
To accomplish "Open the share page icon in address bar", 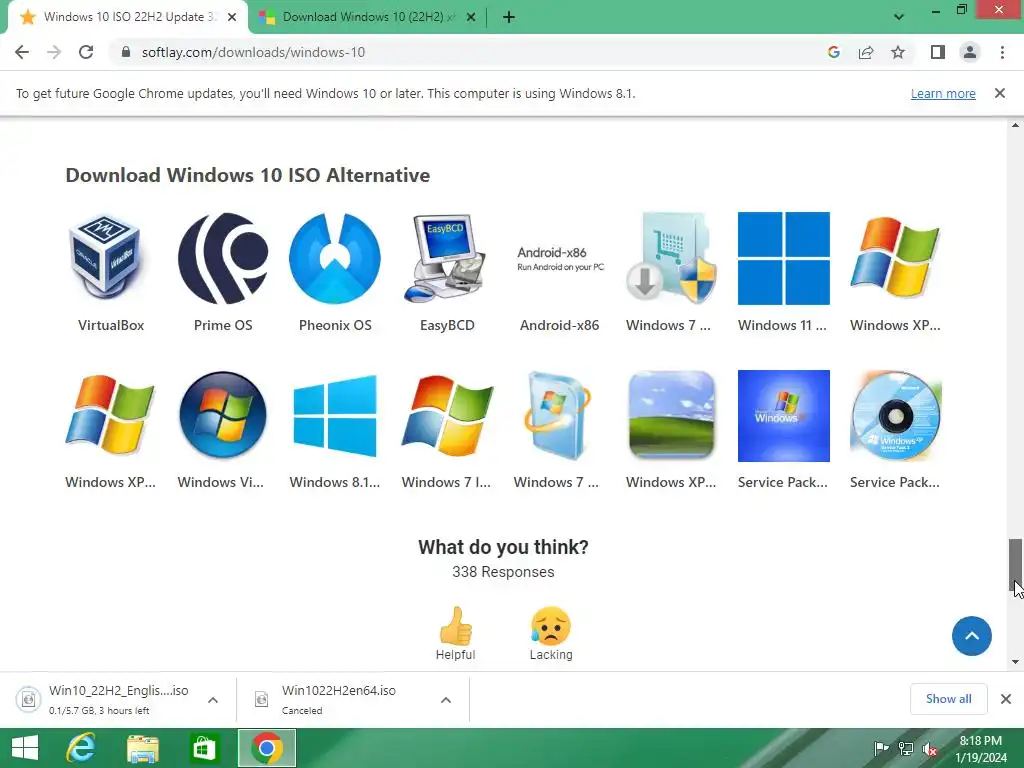I will [866, 52].
